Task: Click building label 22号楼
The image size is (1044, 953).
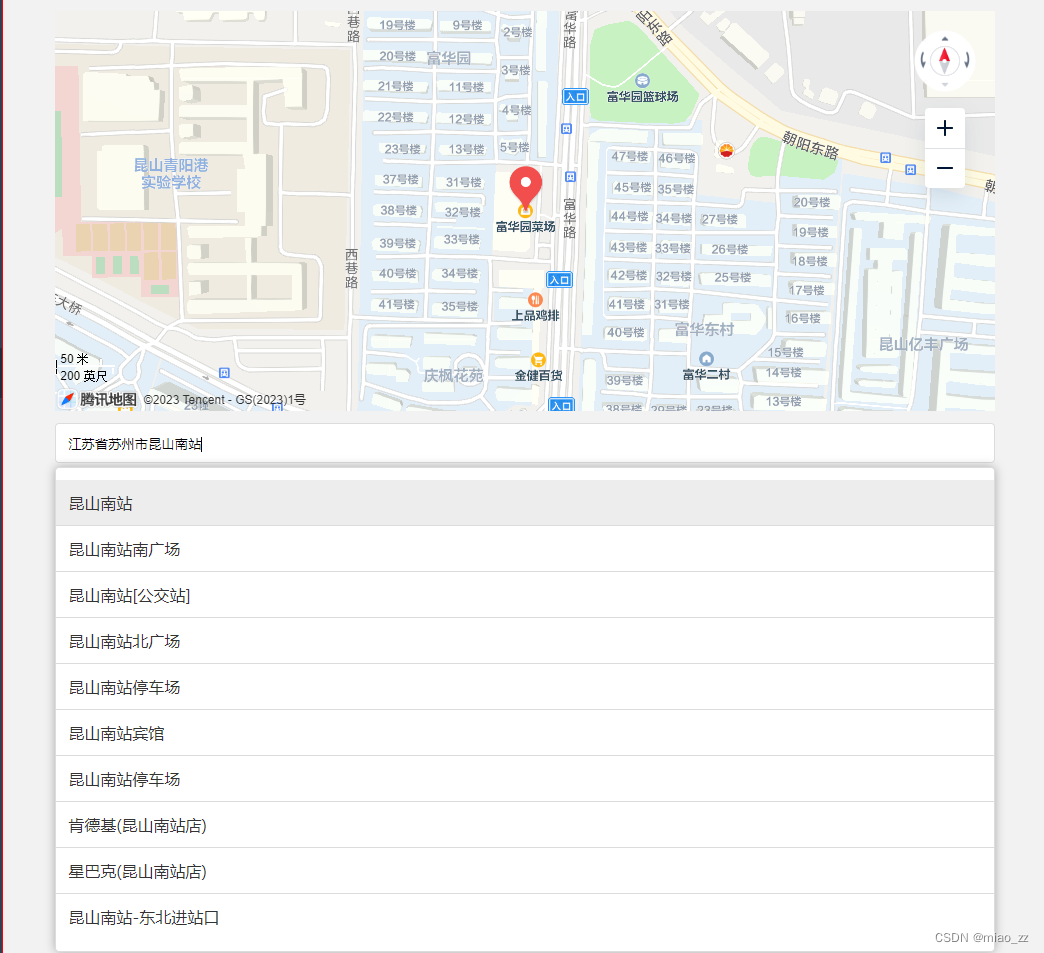Action: (395, 117)
